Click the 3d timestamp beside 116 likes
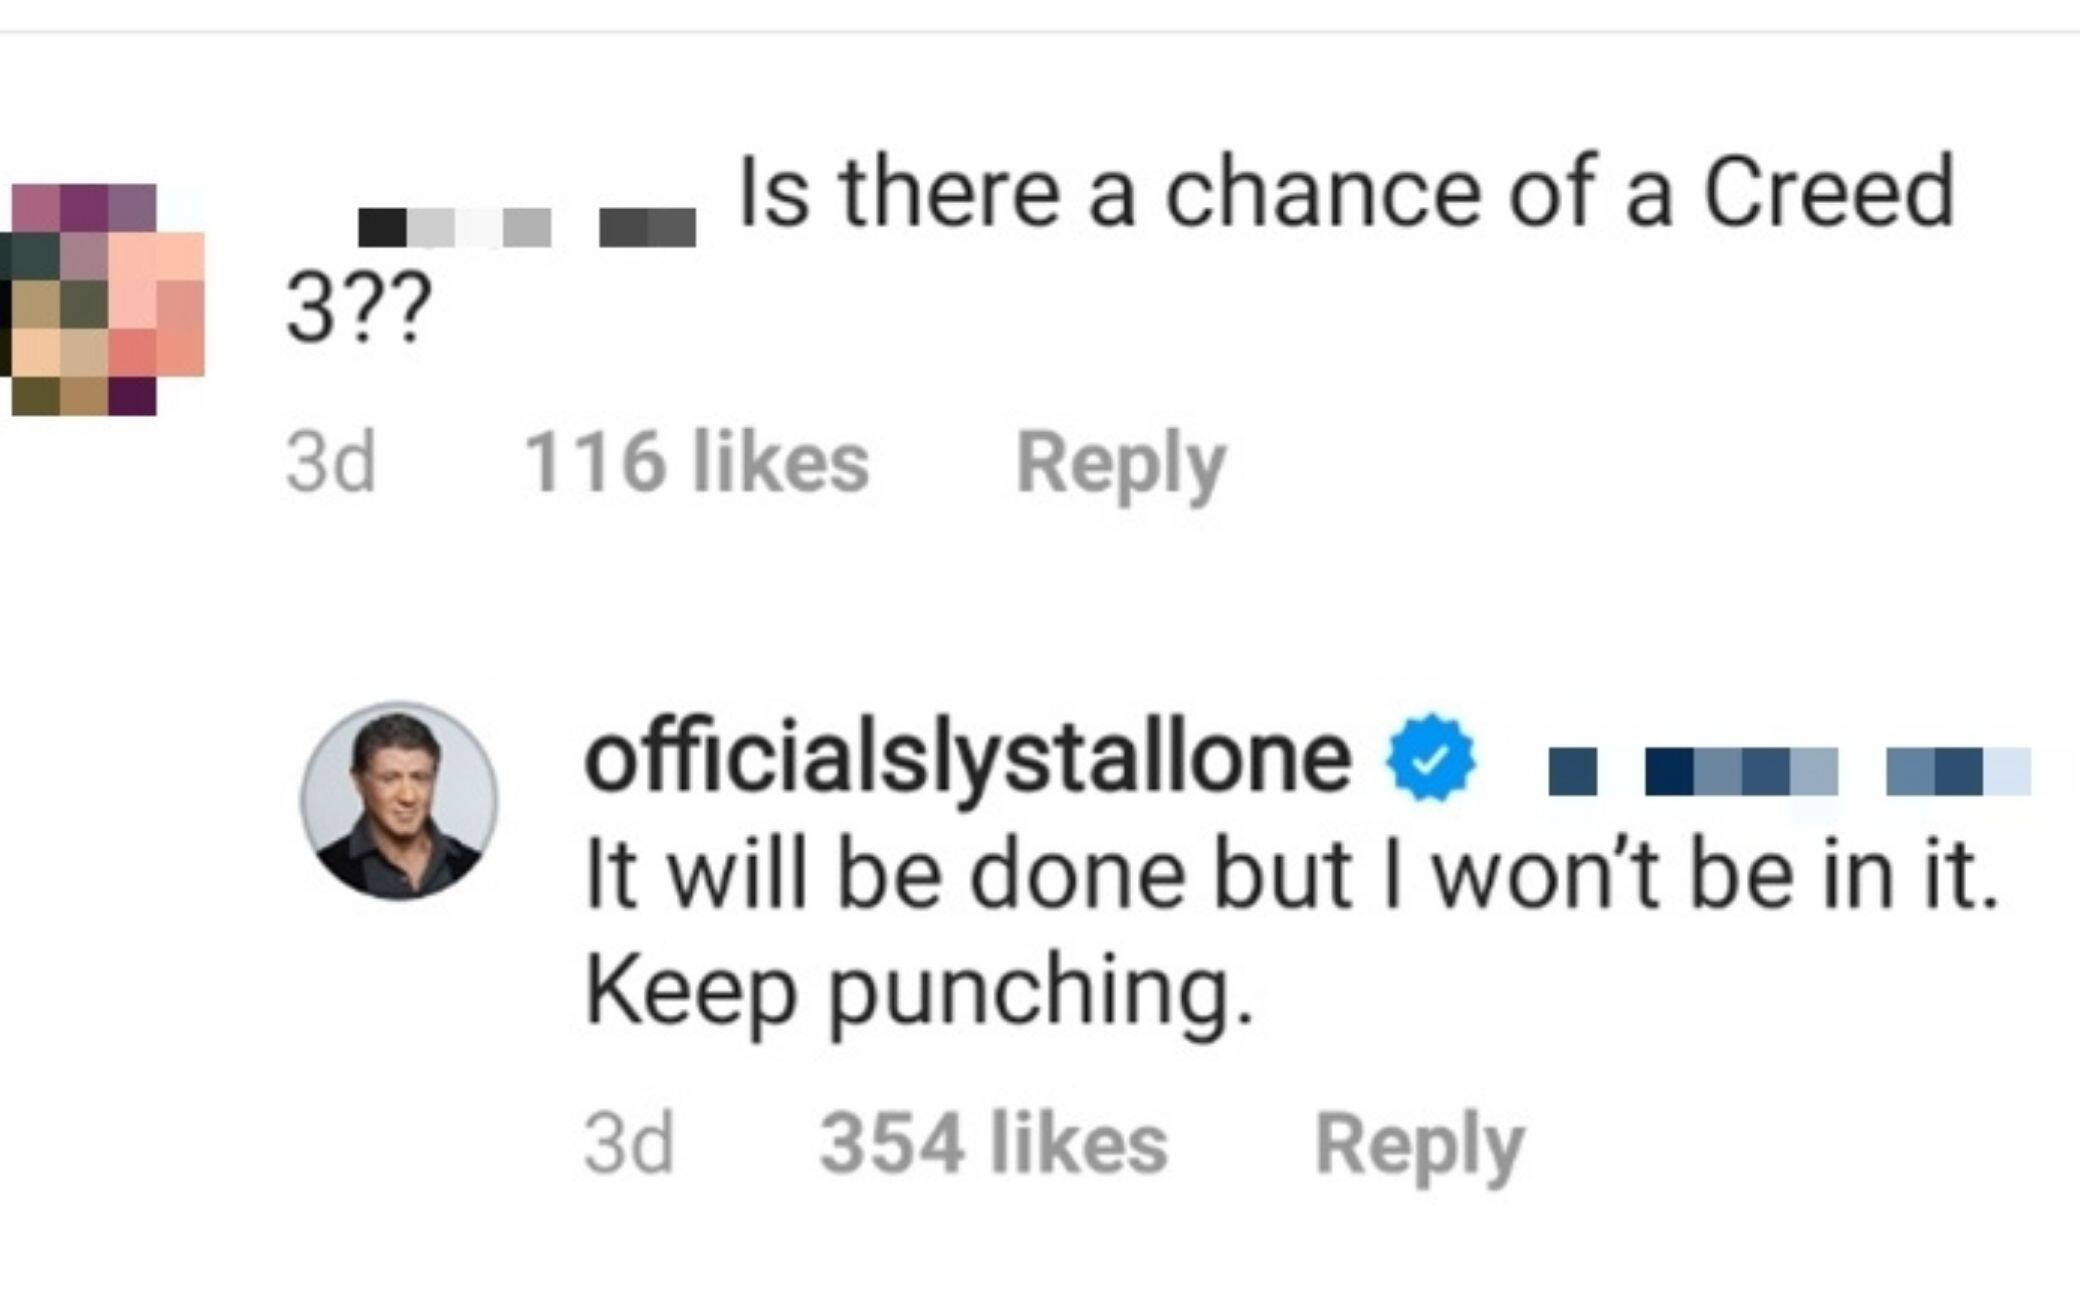This screenshot has height=1302, width=2080. coord(331,464)
